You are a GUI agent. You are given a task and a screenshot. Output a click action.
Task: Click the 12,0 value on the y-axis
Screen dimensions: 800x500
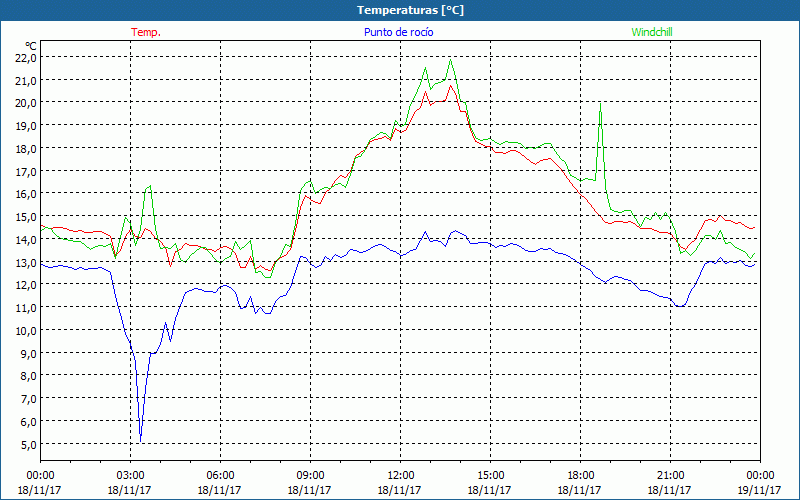[x=26, y=285]
